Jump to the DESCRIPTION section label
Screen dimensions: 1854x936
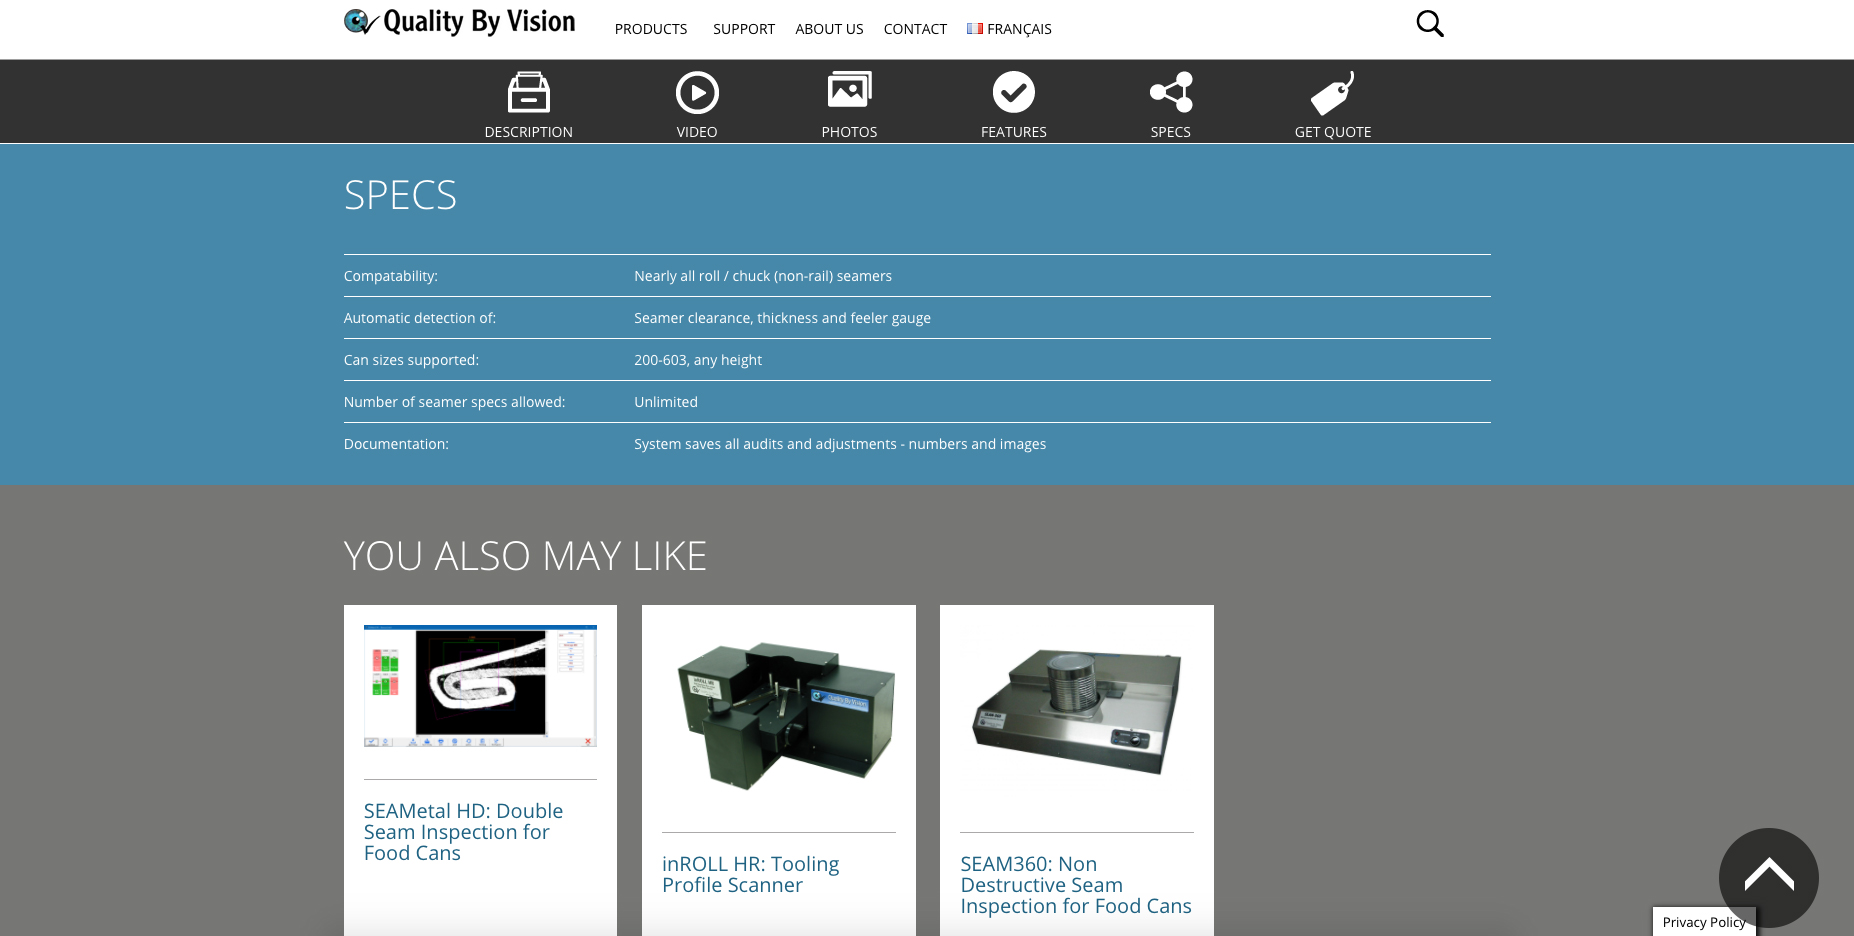click(x=529, y=132)
